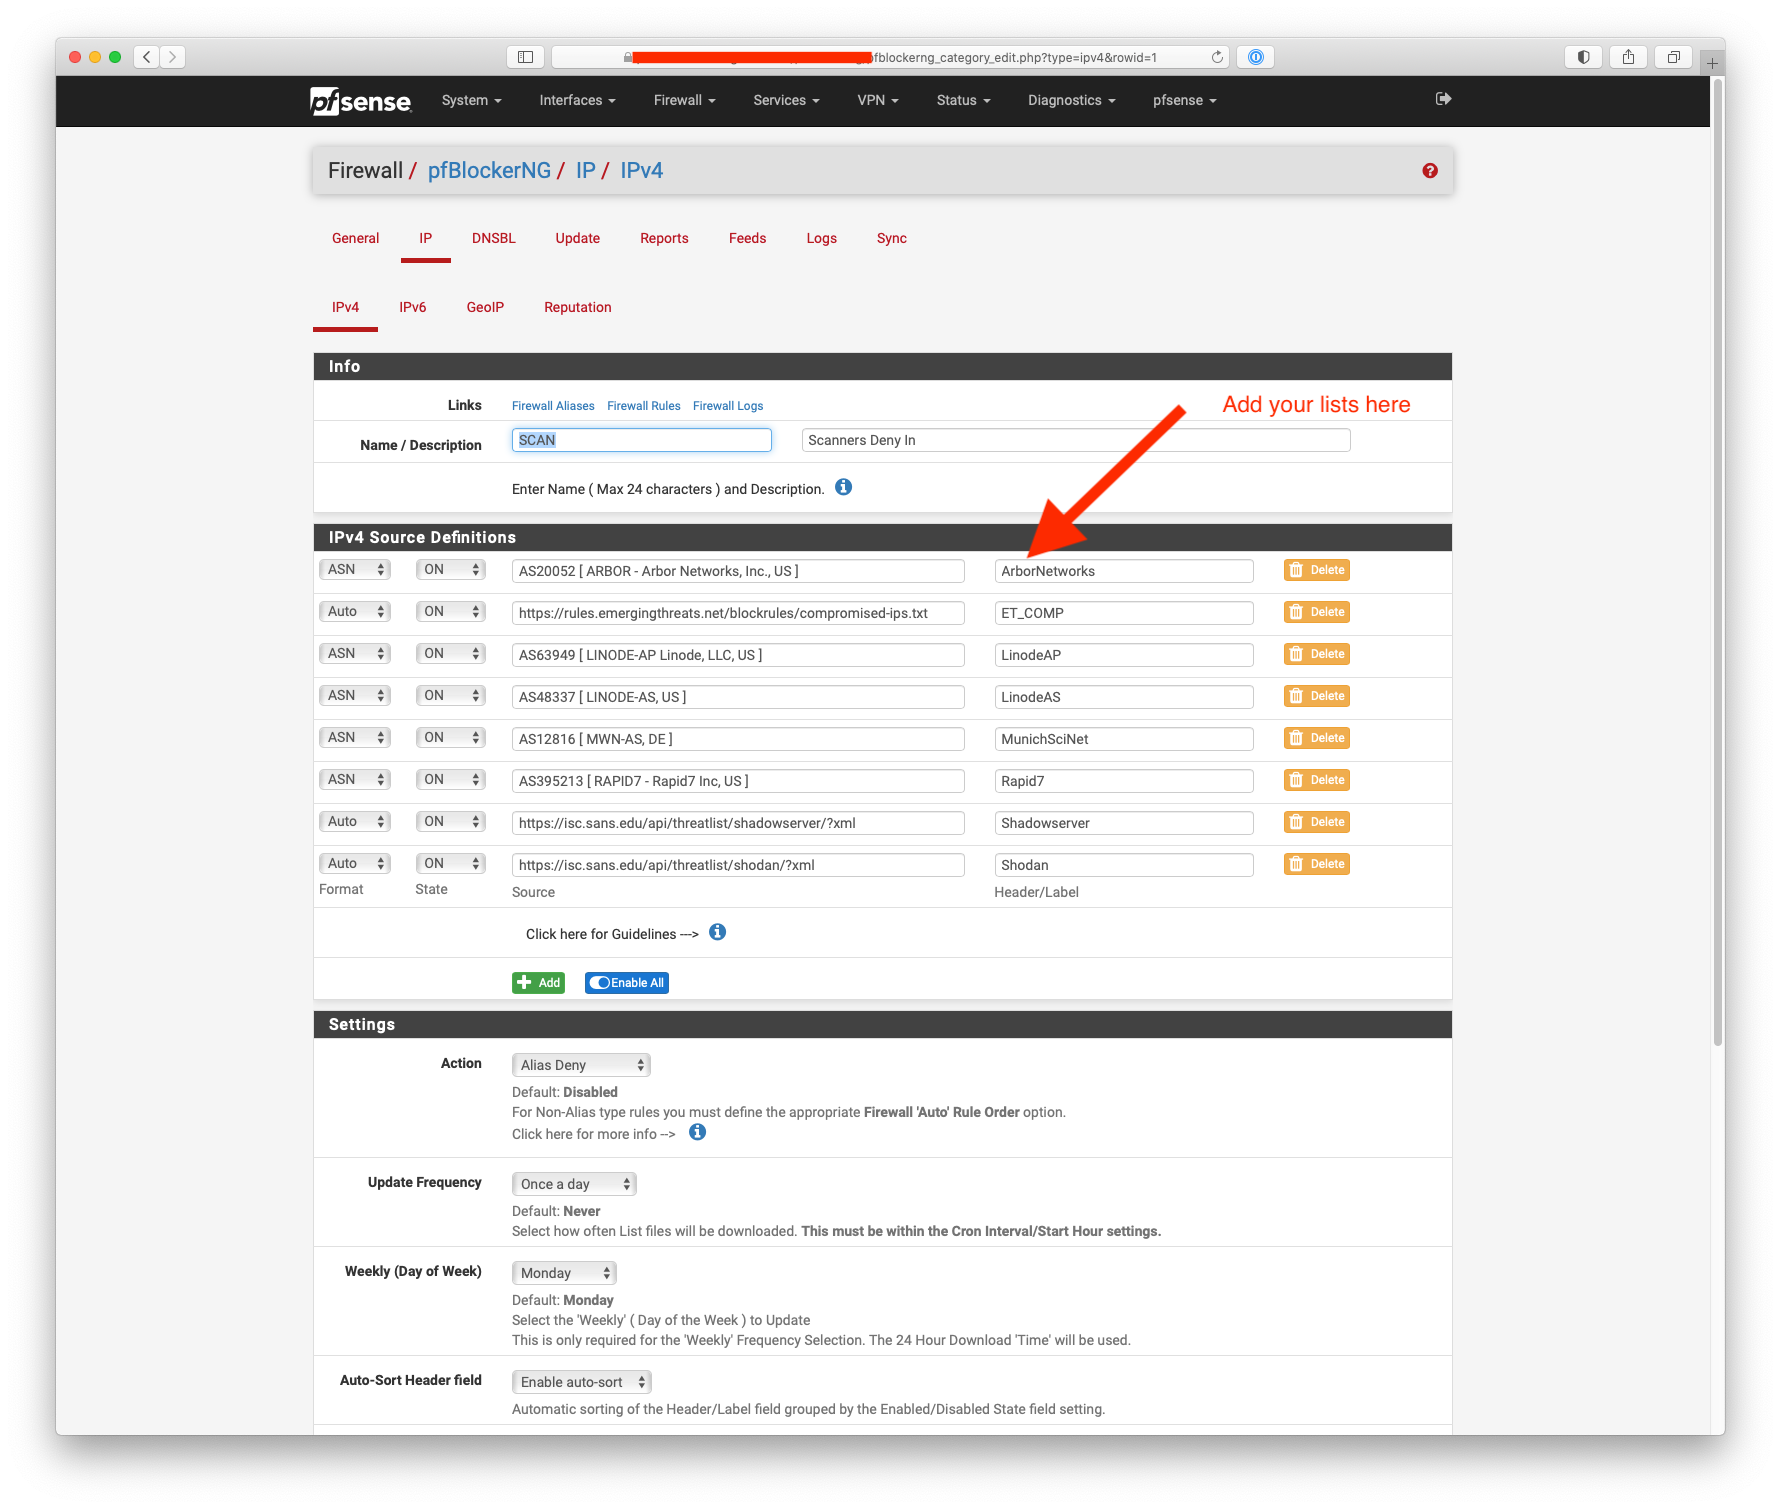Reload the page with the refresh icon

pyautogui.click(x=1217, y=57)
